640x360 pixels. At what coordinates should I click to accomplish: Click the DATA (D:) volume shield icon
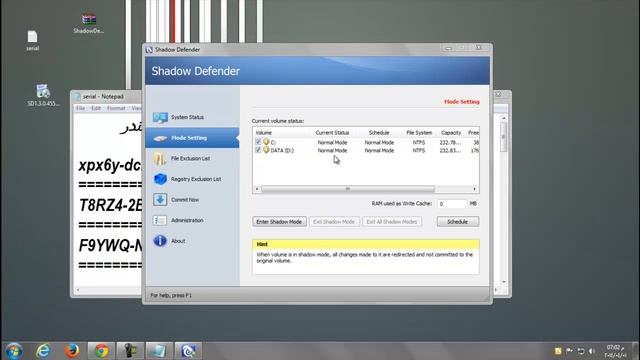(x=266, y=150)
